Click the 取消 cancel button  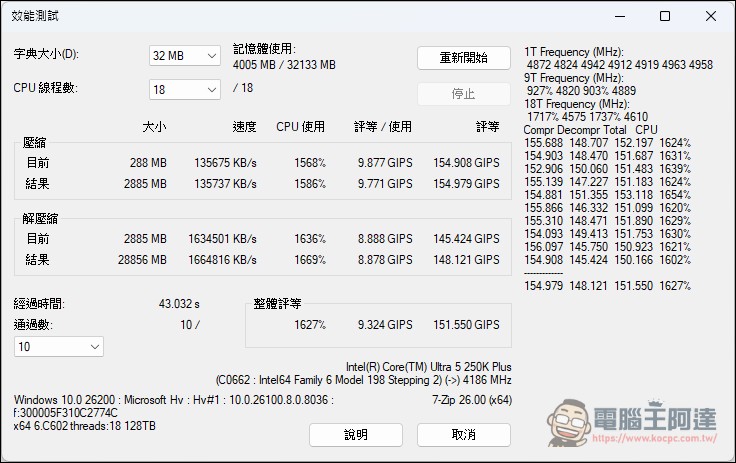coord(464,435)
